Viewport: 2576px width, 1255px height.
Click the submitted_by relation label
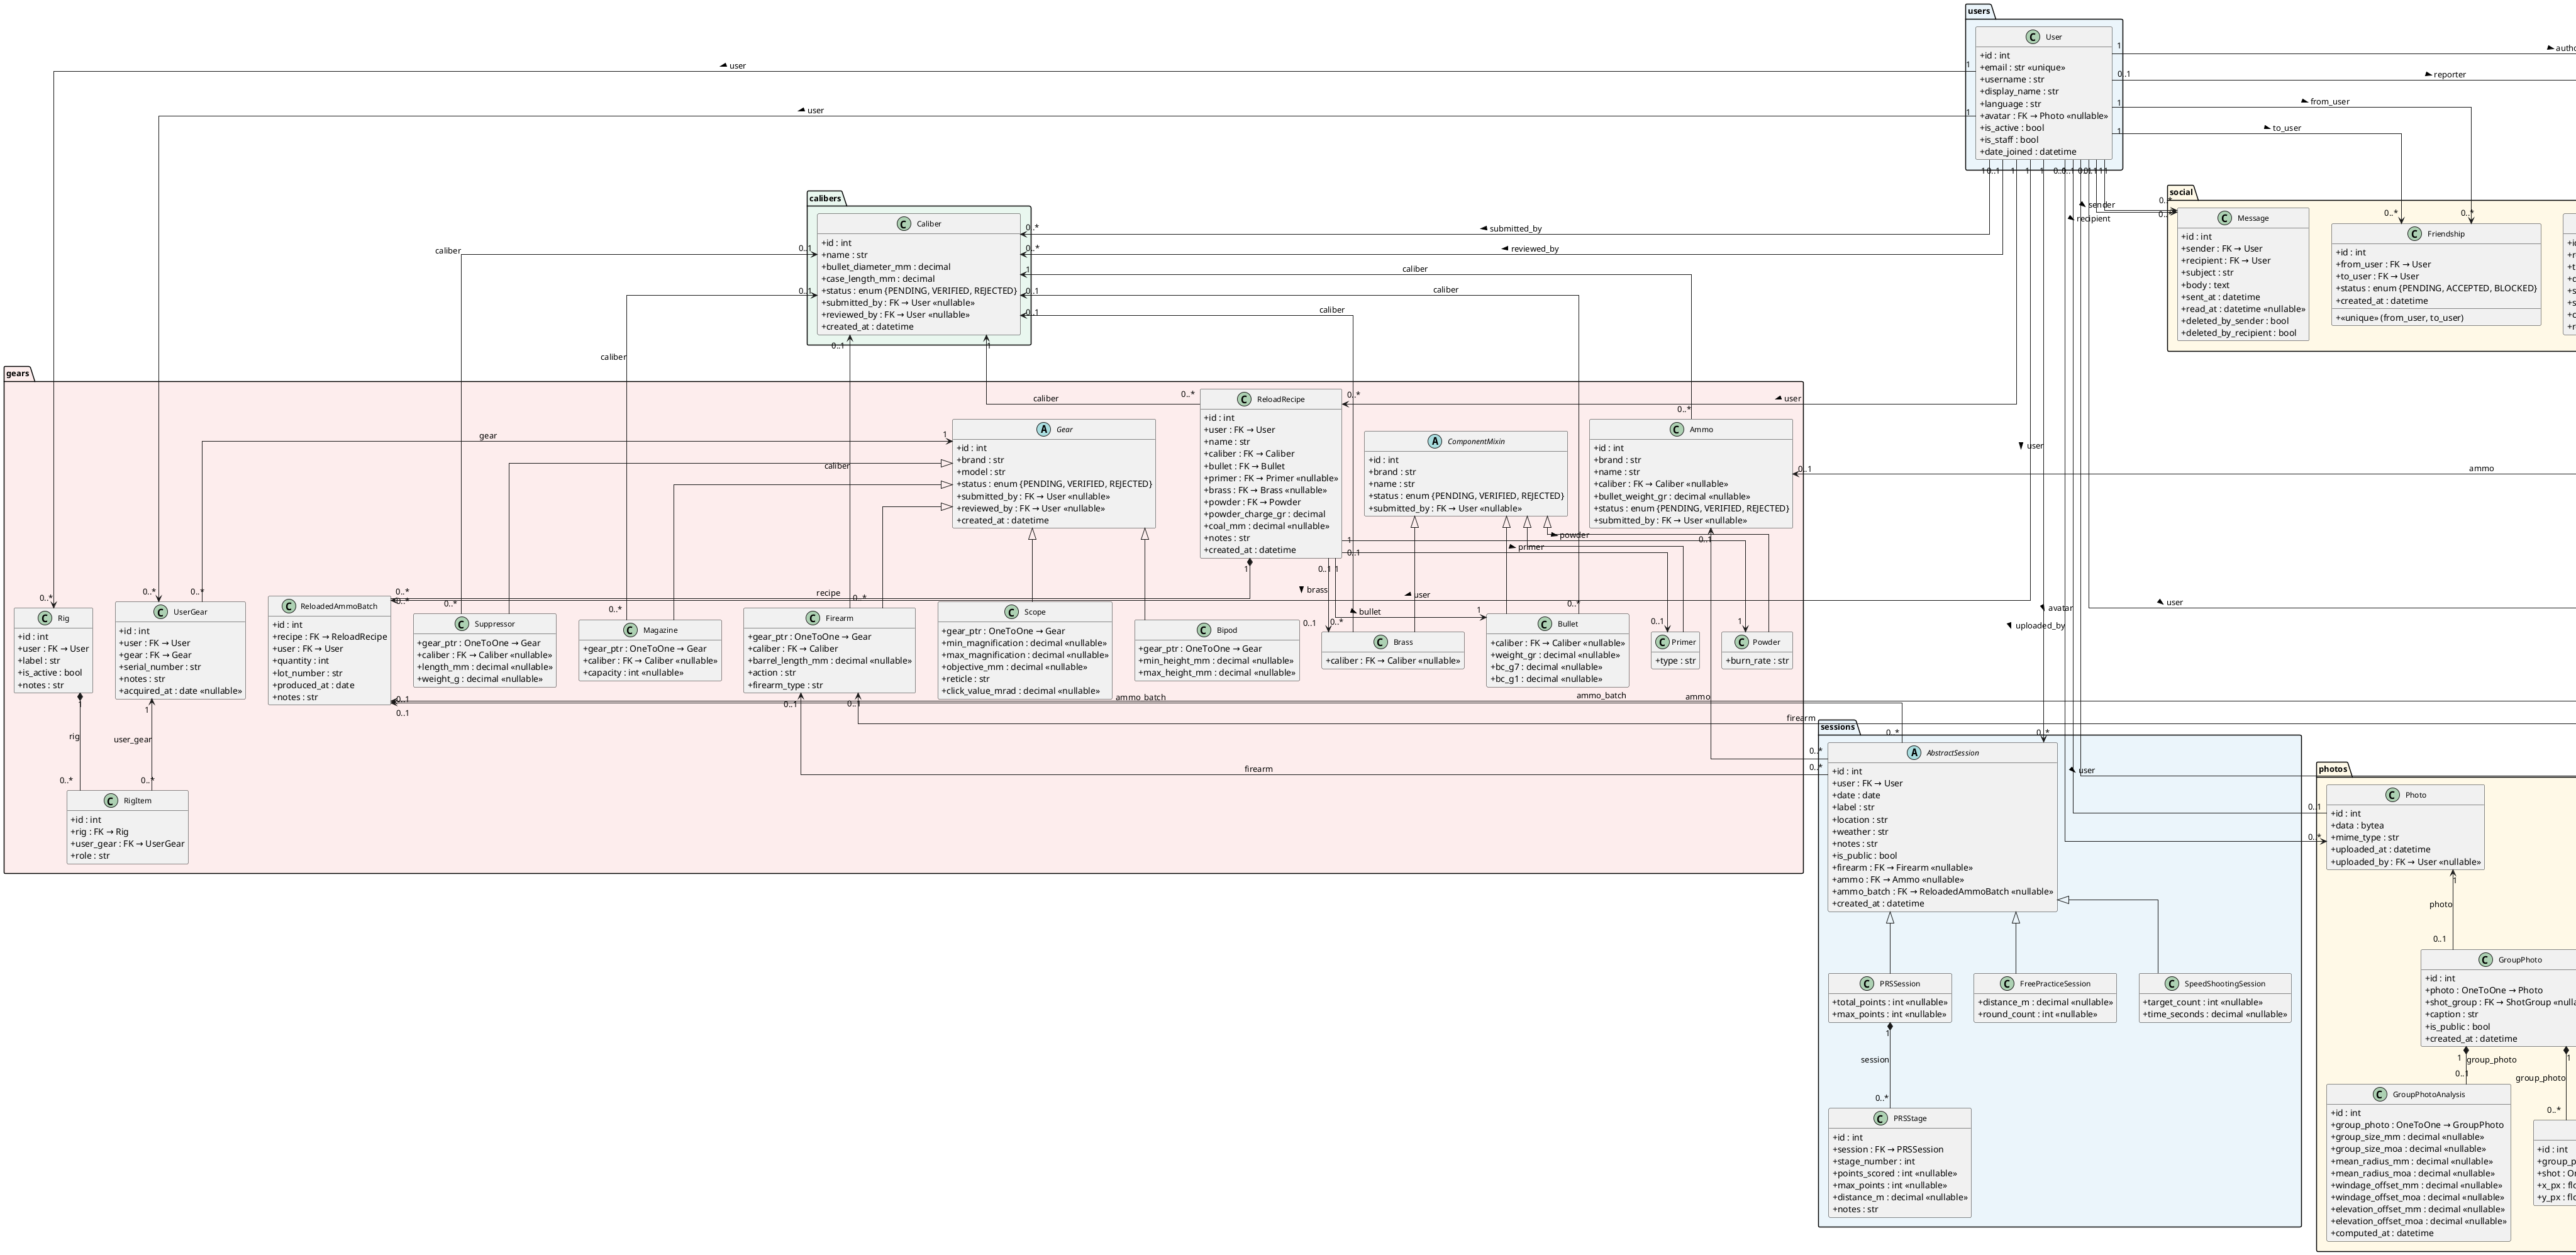(x=1515, y=229)
